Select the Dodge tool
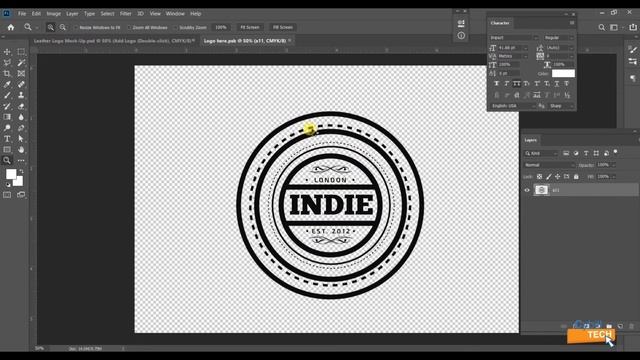 point(7,128)
